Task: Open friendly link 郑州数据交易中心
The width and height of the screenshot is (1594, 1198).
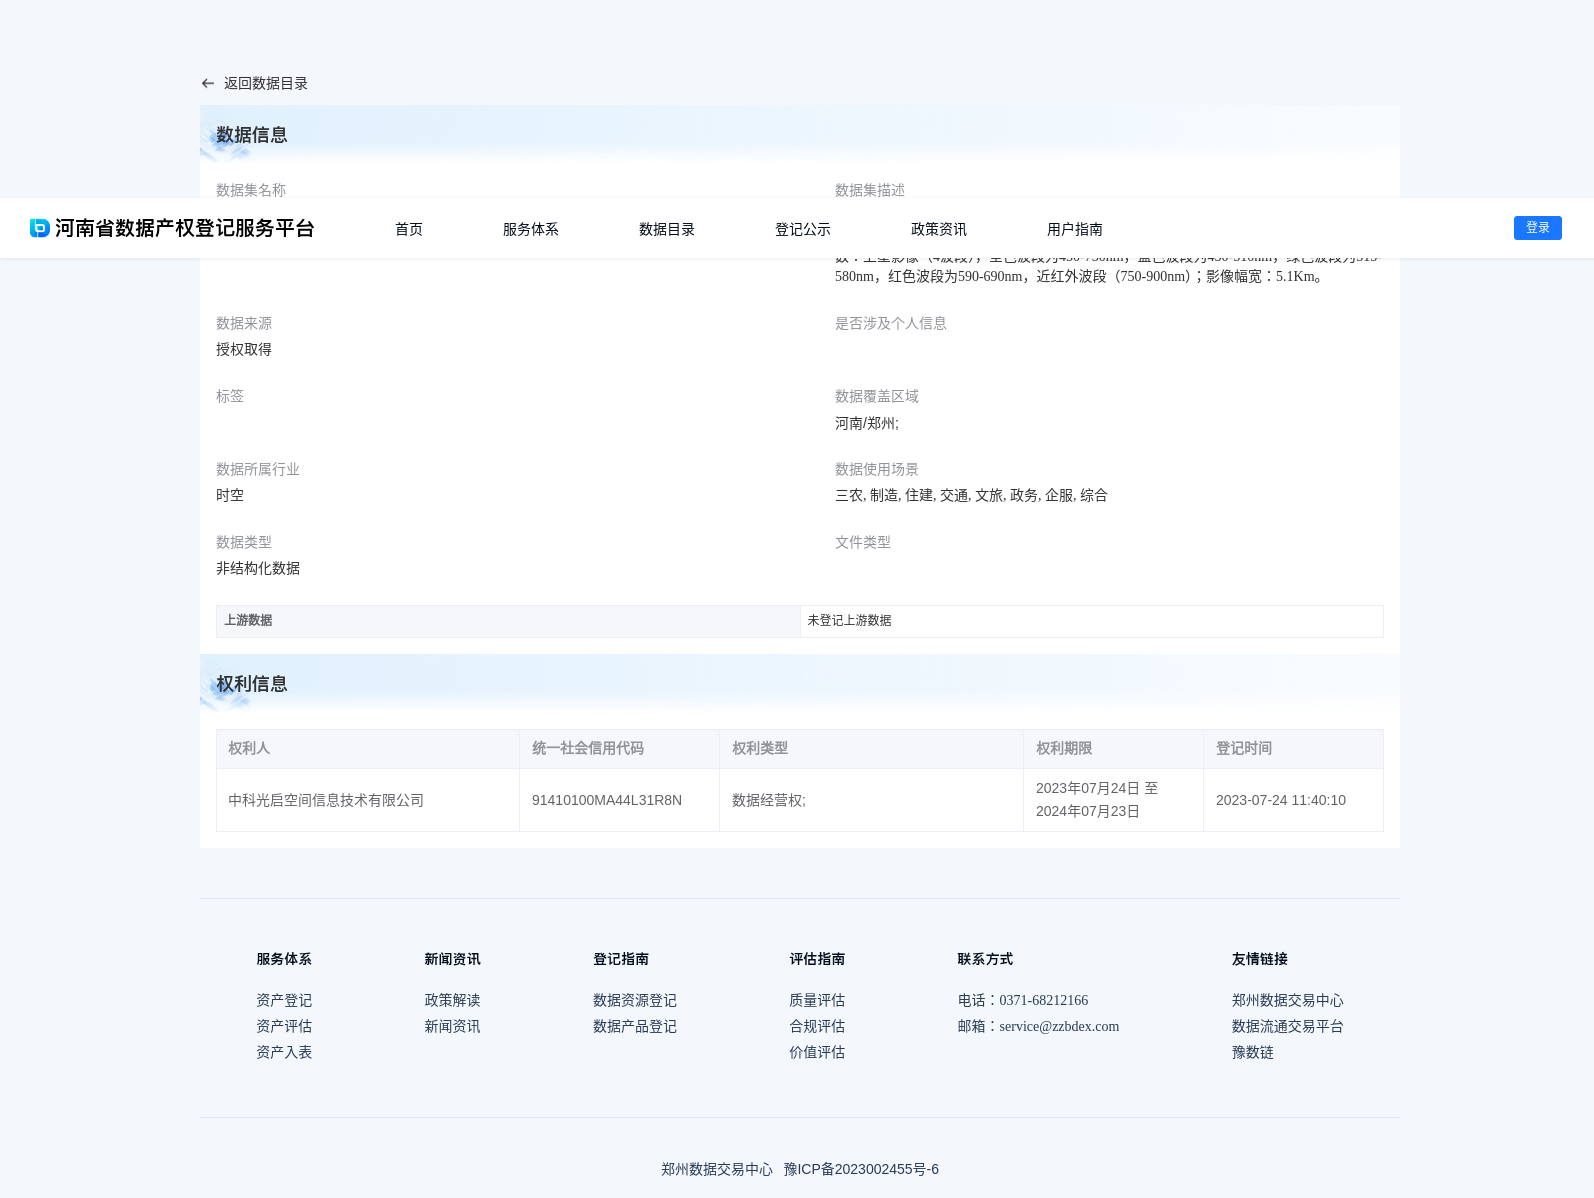Action: [1288, 1000]
